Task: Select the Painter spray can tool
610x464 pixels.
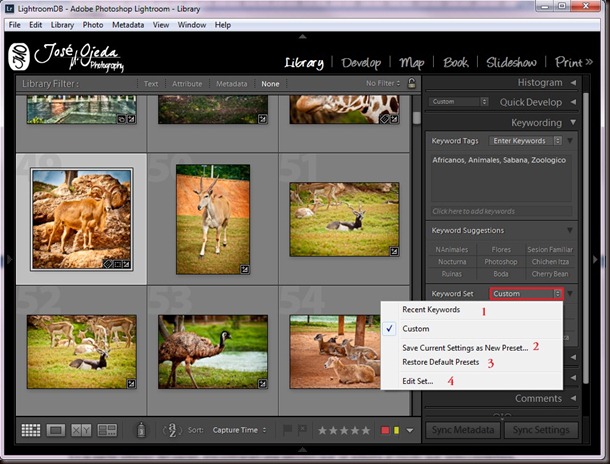Action: 141,430
